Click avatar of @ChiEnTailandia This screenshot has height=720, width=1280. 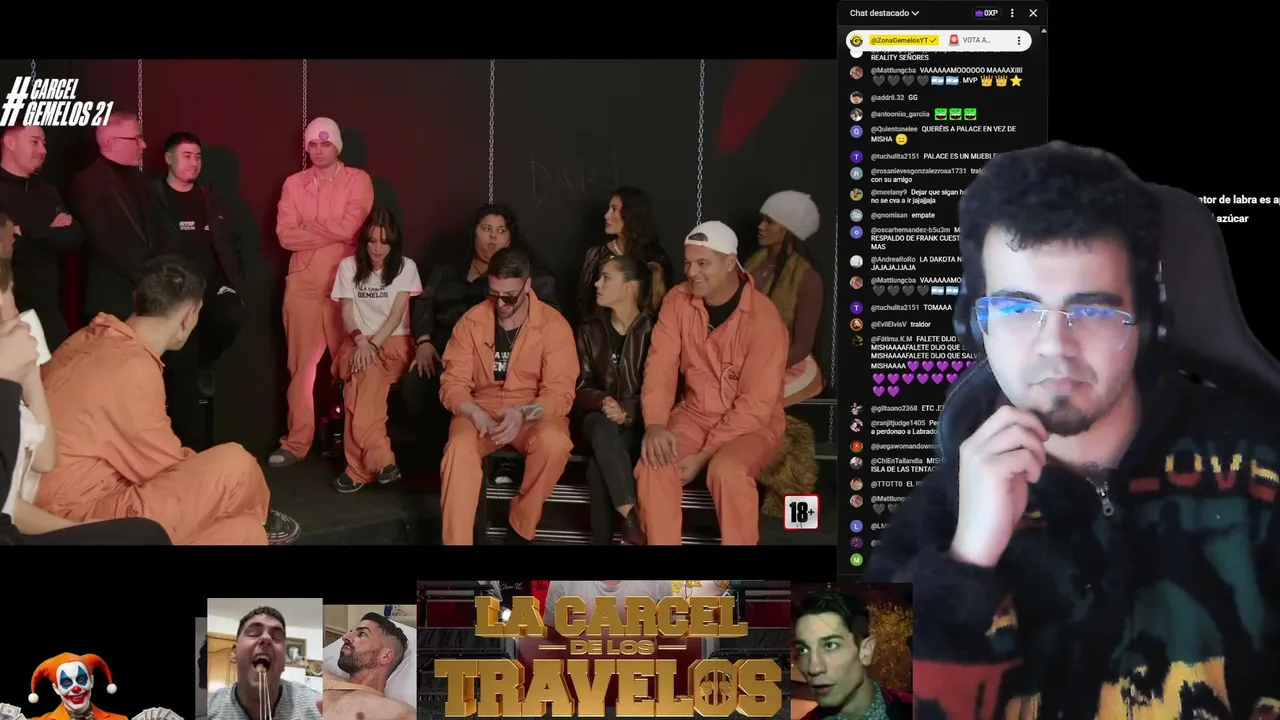[856, 463]
